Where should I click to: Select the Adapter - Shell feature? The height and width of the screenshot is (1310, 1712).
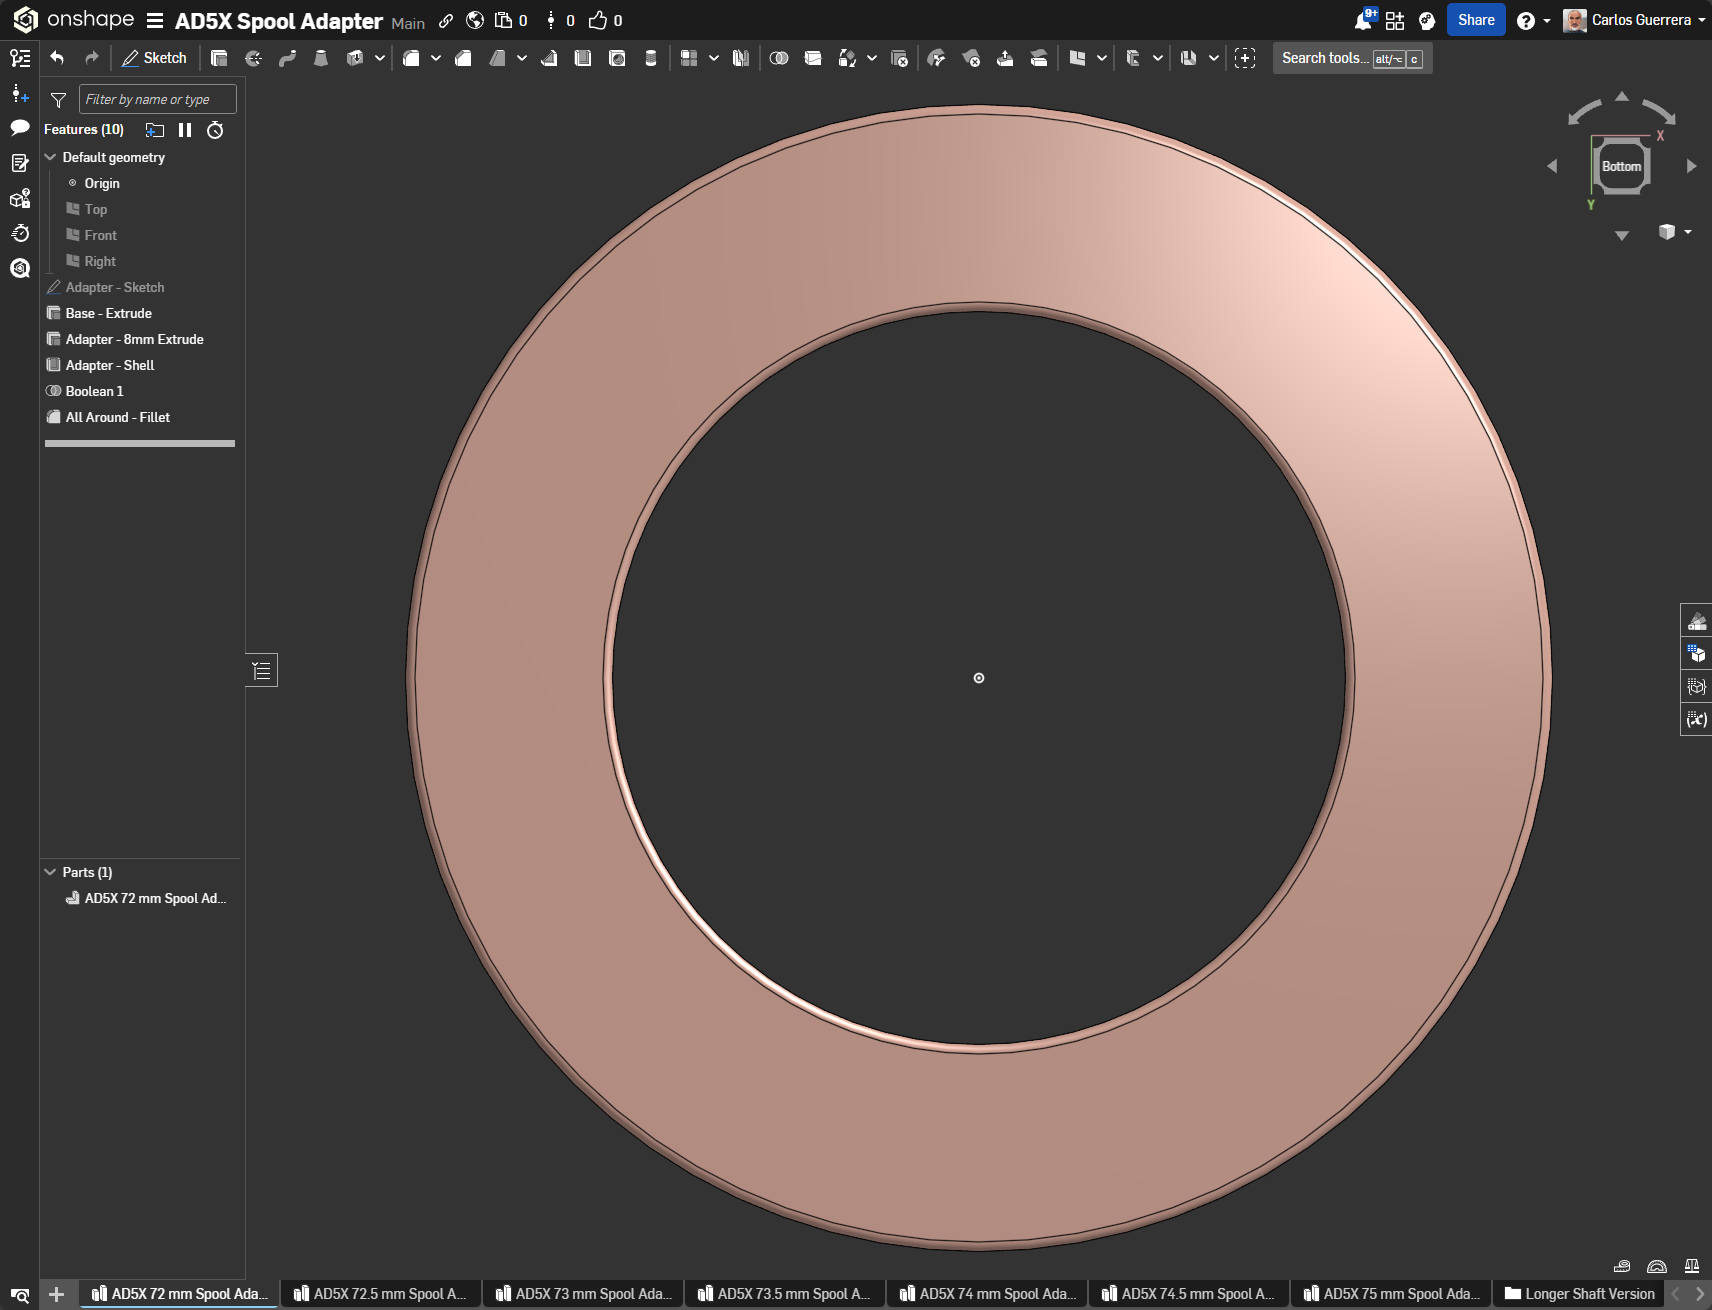coord(110,365)
